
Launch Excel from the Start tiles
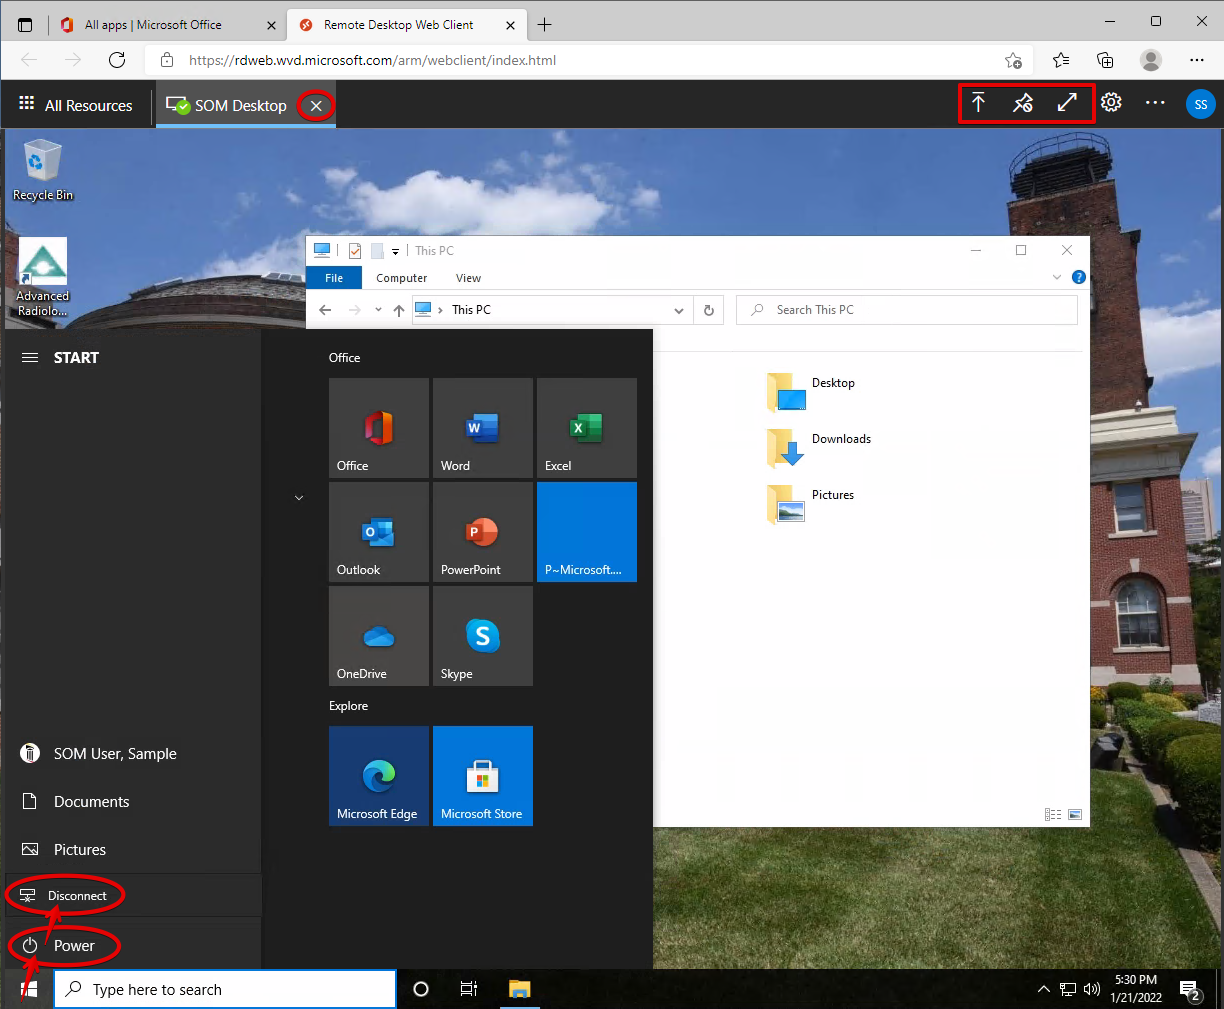pos(587,428)
